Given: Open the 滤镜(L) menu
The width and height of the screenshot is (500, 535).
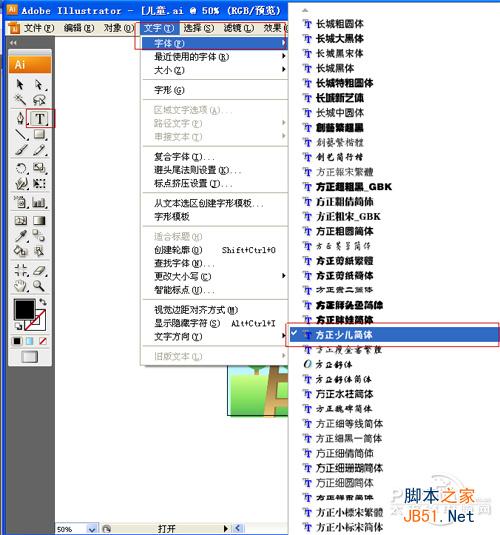Looking at the screenshot, I should (x=239, y=28).
